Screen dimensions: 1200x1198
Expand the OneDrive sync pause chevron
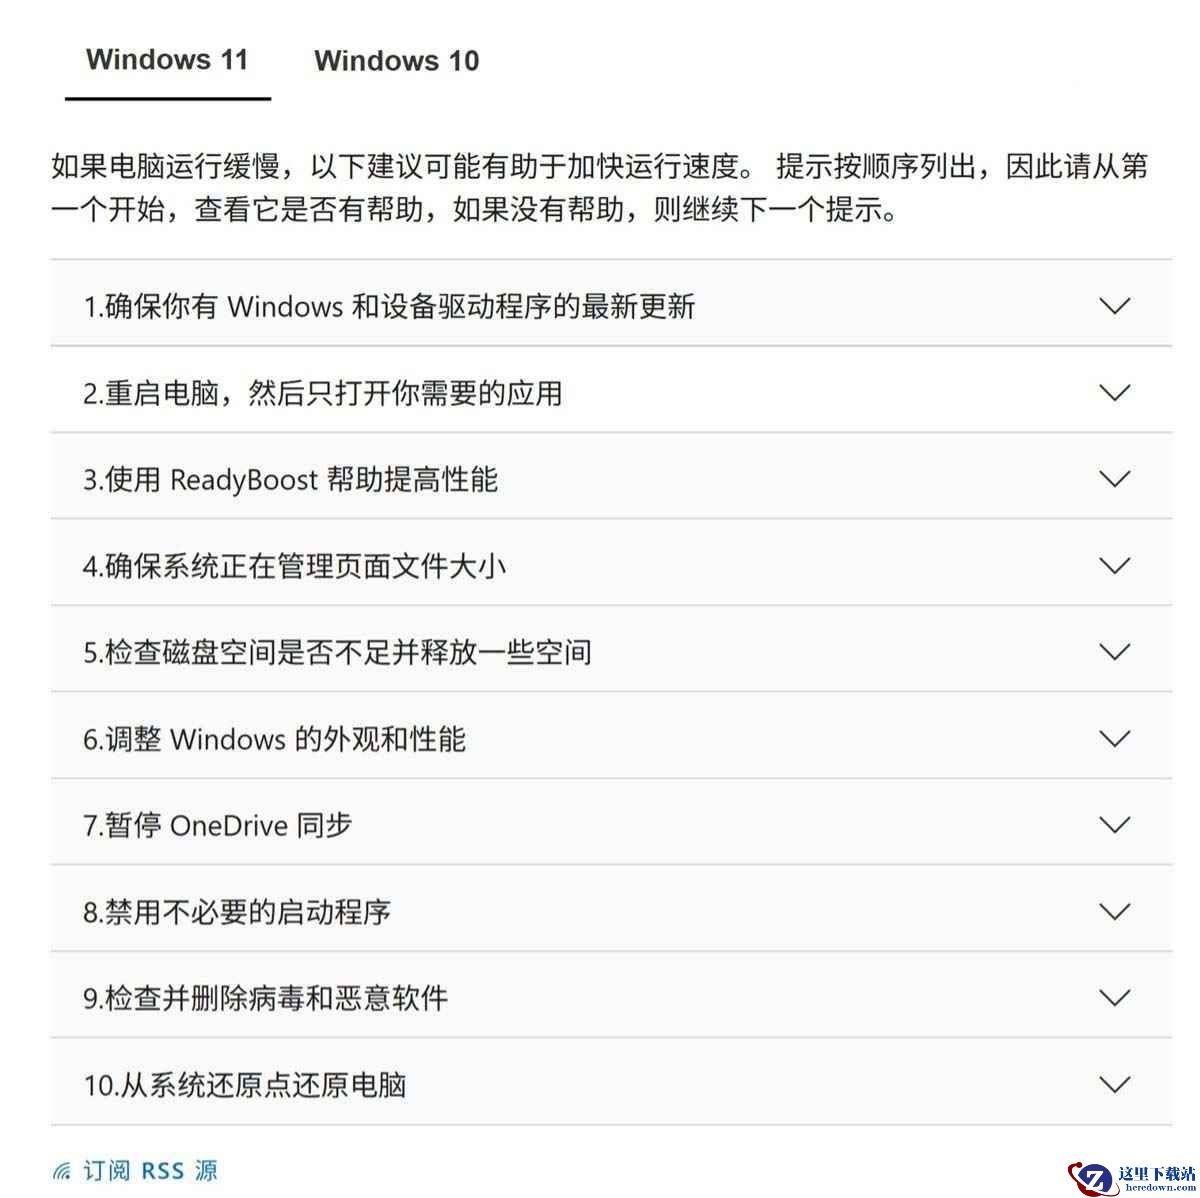[1114, 824]
